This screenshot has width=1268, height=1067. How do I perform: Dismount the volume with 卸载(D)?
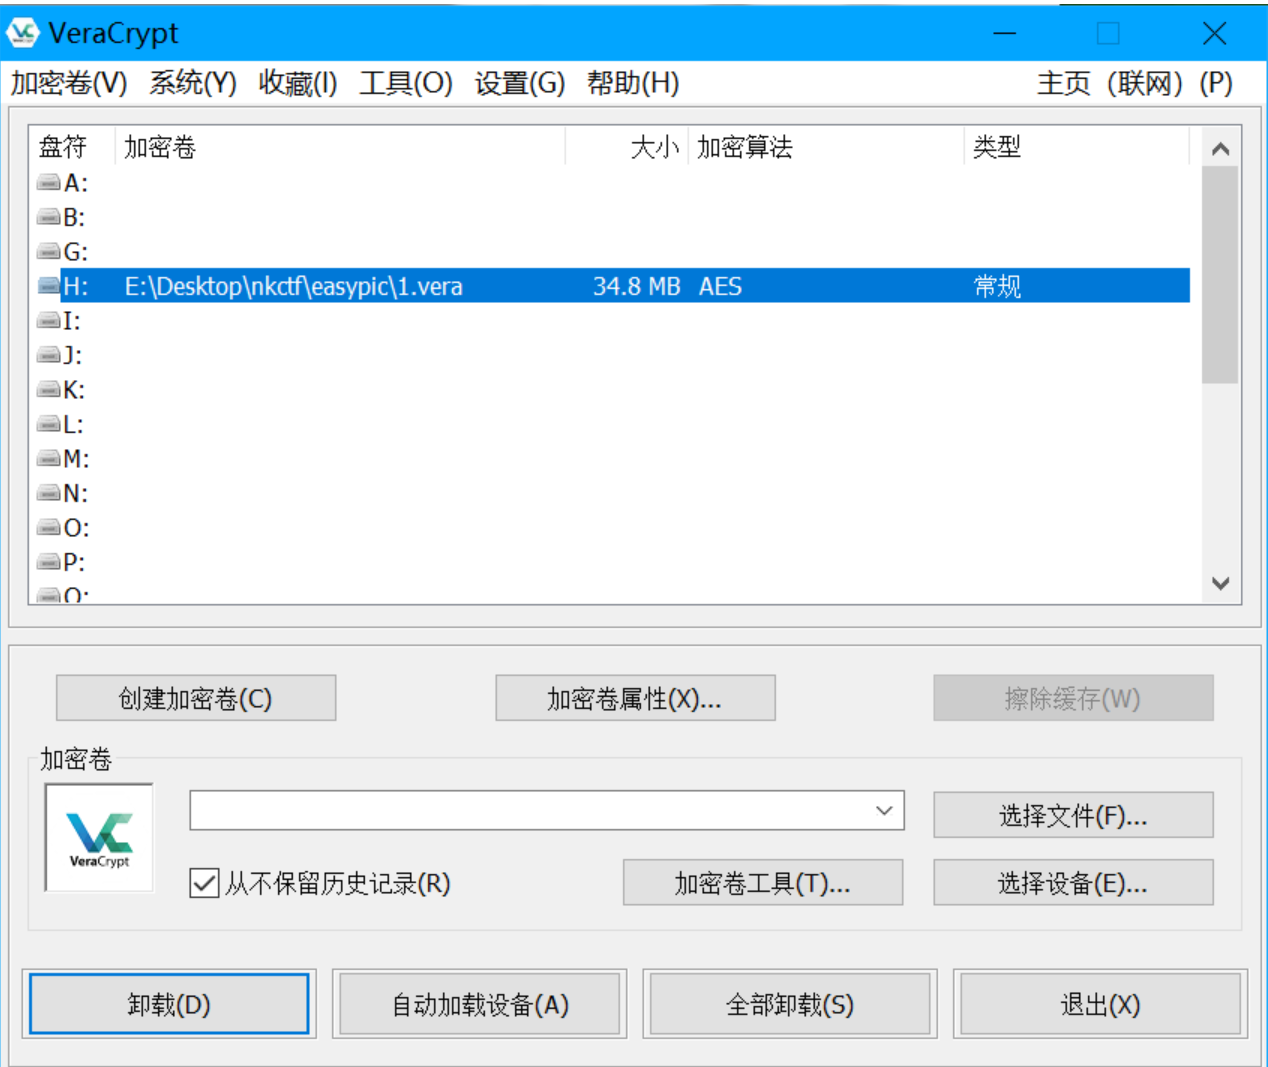tap(169, 1004)
